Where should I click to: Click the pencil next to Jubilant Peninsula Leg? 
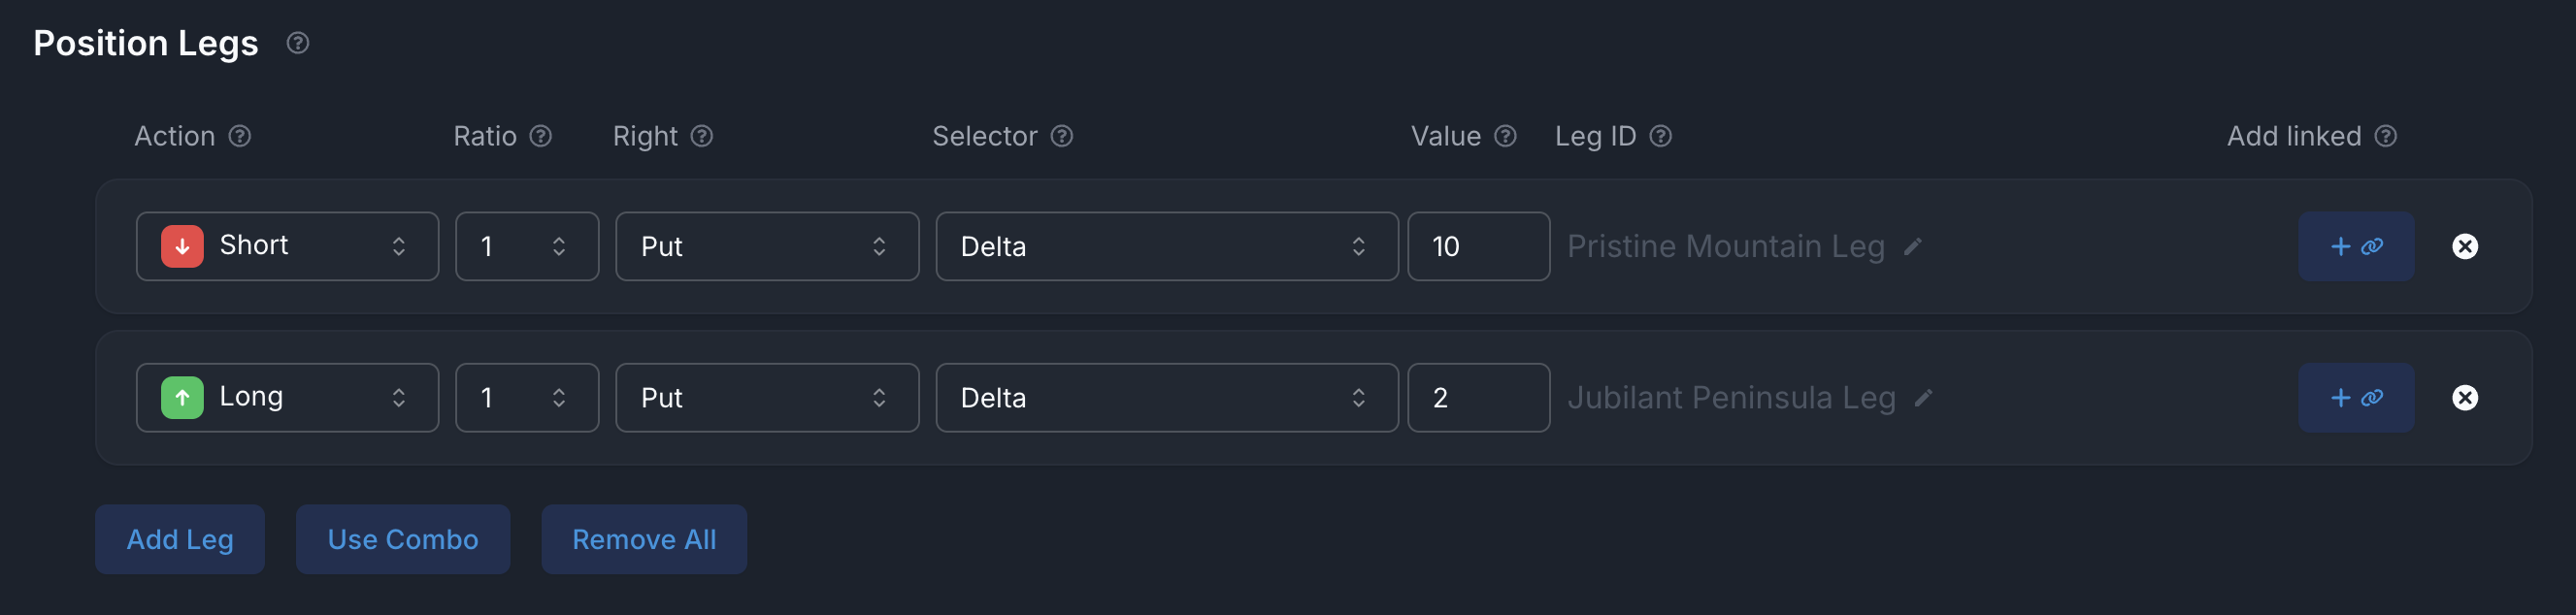coord(1923,398)
